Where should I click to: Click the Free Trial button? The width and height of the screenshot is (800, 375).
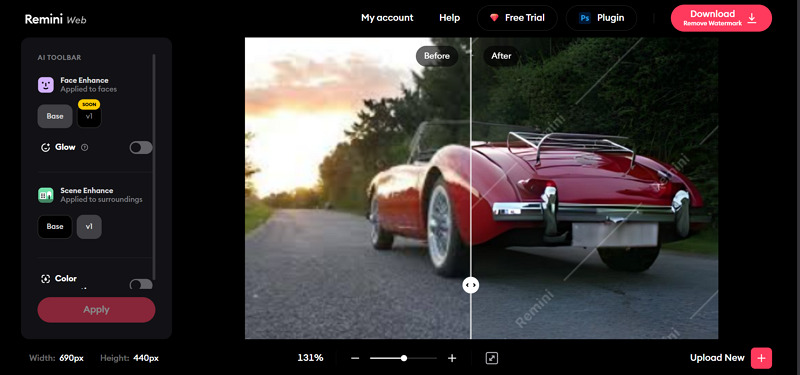pyautogui.click(x=518, y=18)
